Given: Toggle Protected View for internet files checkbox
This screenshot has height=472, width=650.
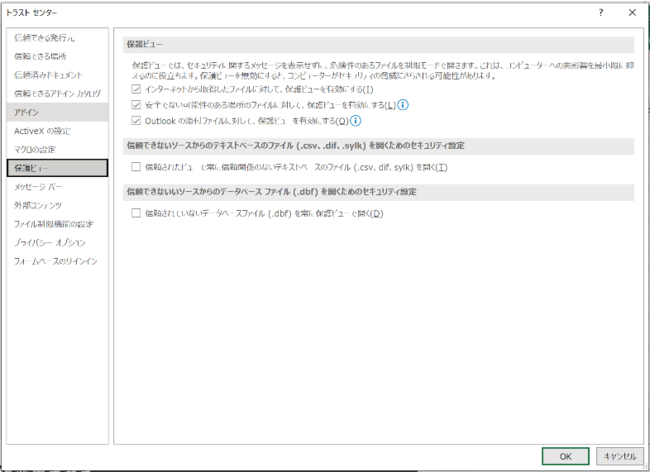Looking at the screenshot, I should pyautogui.click(x=136, y=89).
